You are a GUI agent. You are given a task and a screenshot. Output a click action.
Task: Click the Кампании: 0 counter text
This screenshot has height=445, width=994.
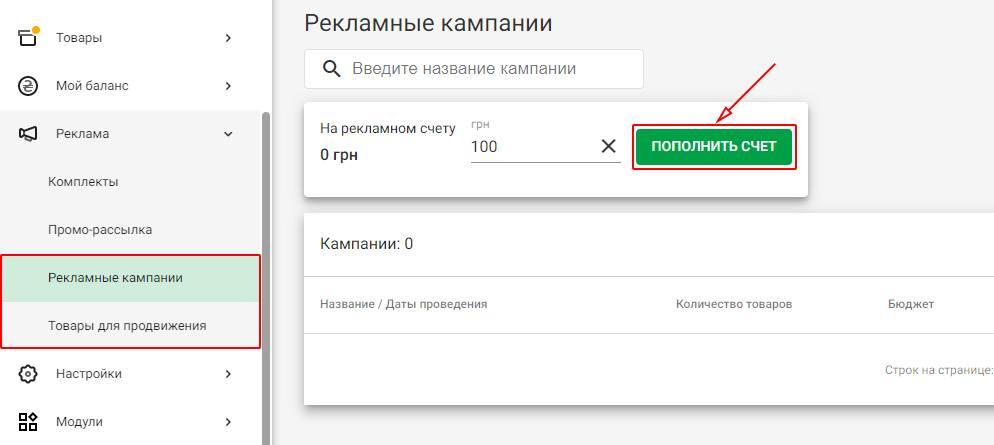click(x=366, y=244)
